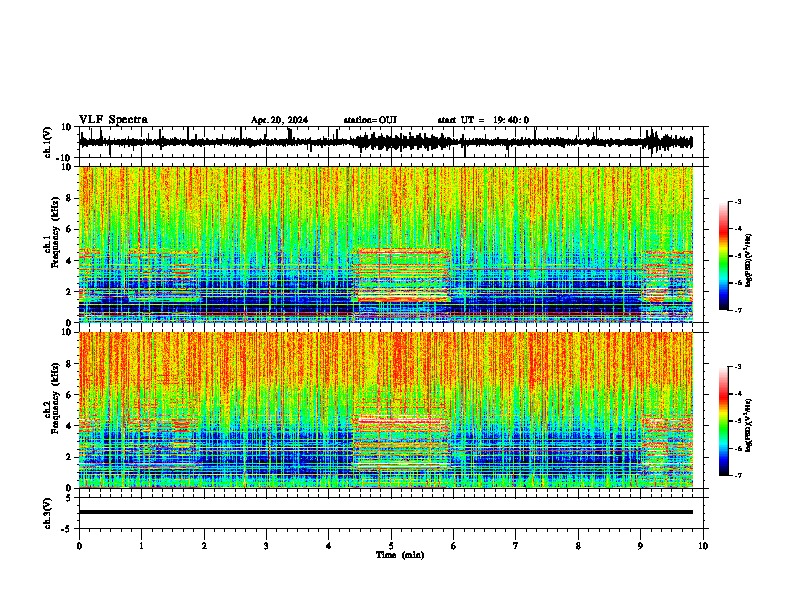Image resolution: width=792 pixels, height=612 pixels.
Task: Click the time-axis tick label "0"
Action: (x=79, y=546)
